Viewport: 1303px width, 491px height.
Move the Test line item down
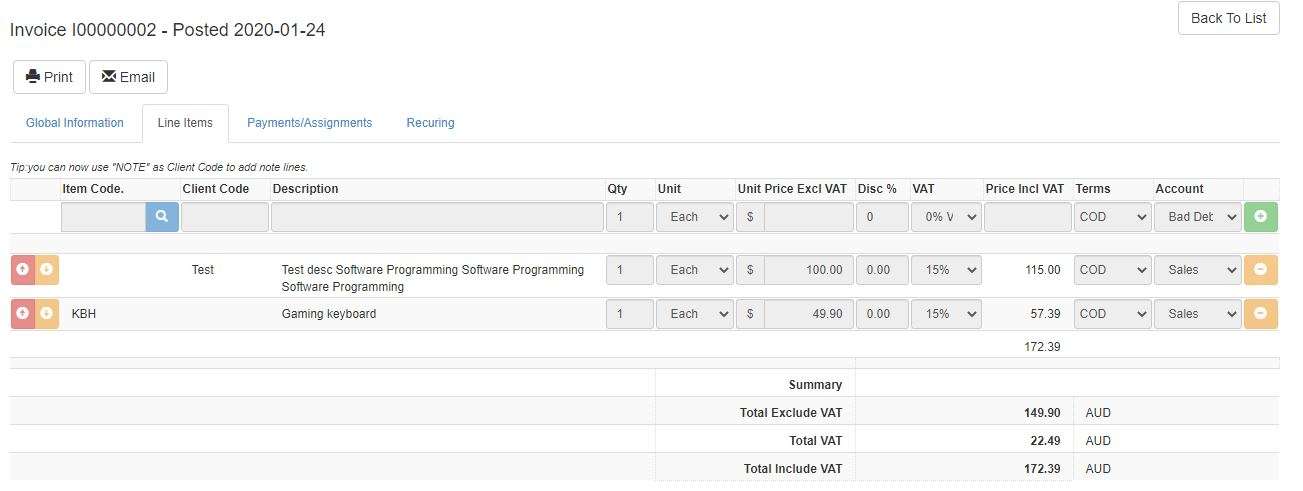point(46,270)
